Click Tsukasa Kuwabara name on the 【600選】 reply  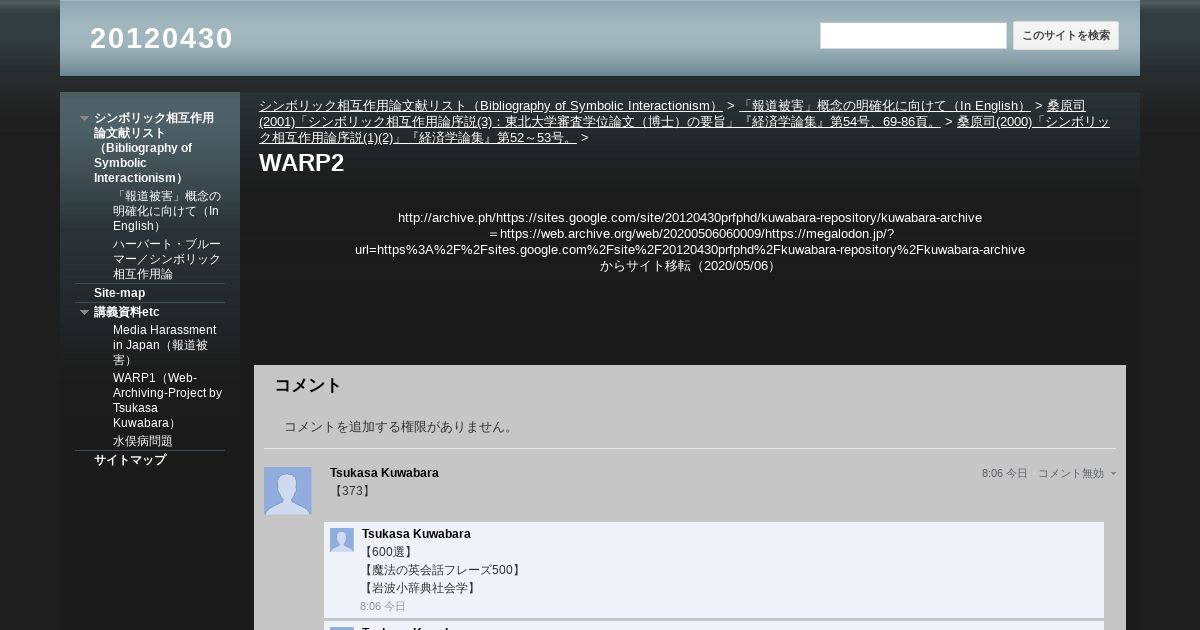tap(416, 534)
